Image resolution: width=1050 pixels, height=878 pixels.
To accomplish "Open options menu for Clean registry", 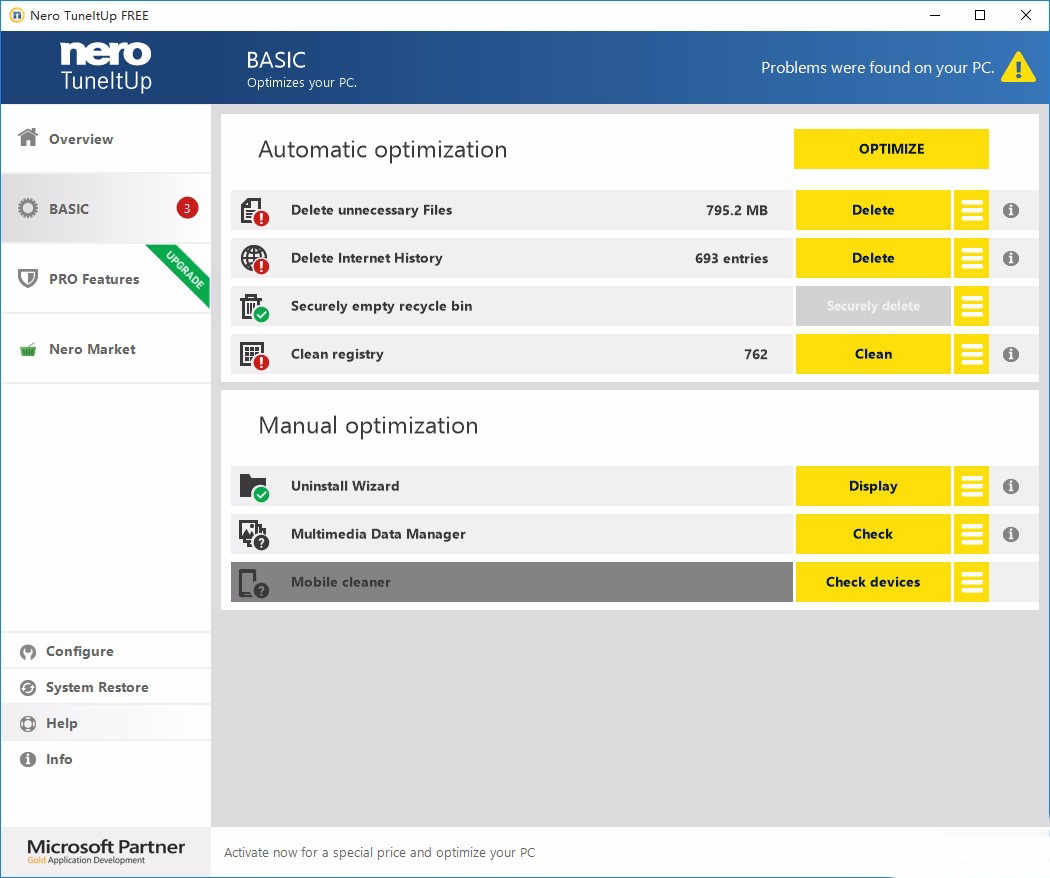I will point(972,354).
